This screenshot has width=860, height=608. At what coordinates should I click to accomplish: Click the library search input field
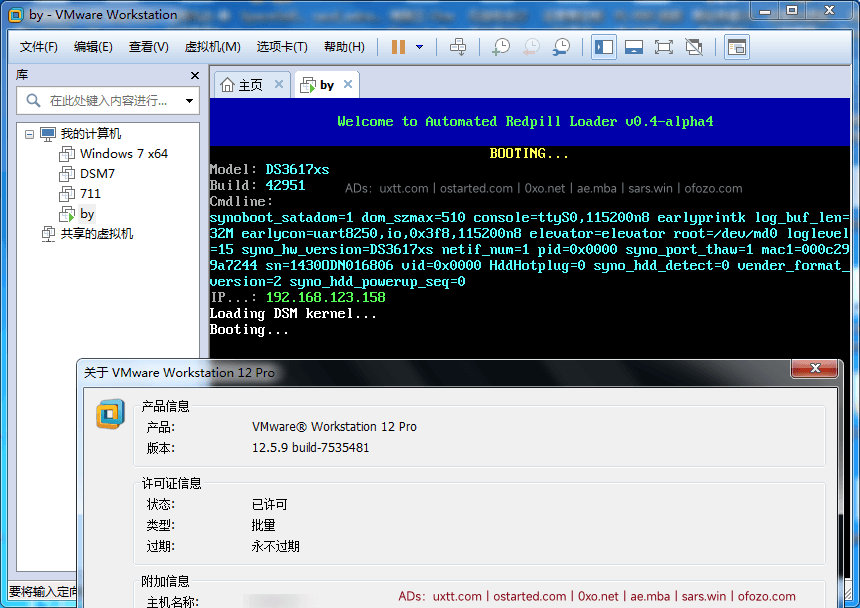tap(108, 101)
